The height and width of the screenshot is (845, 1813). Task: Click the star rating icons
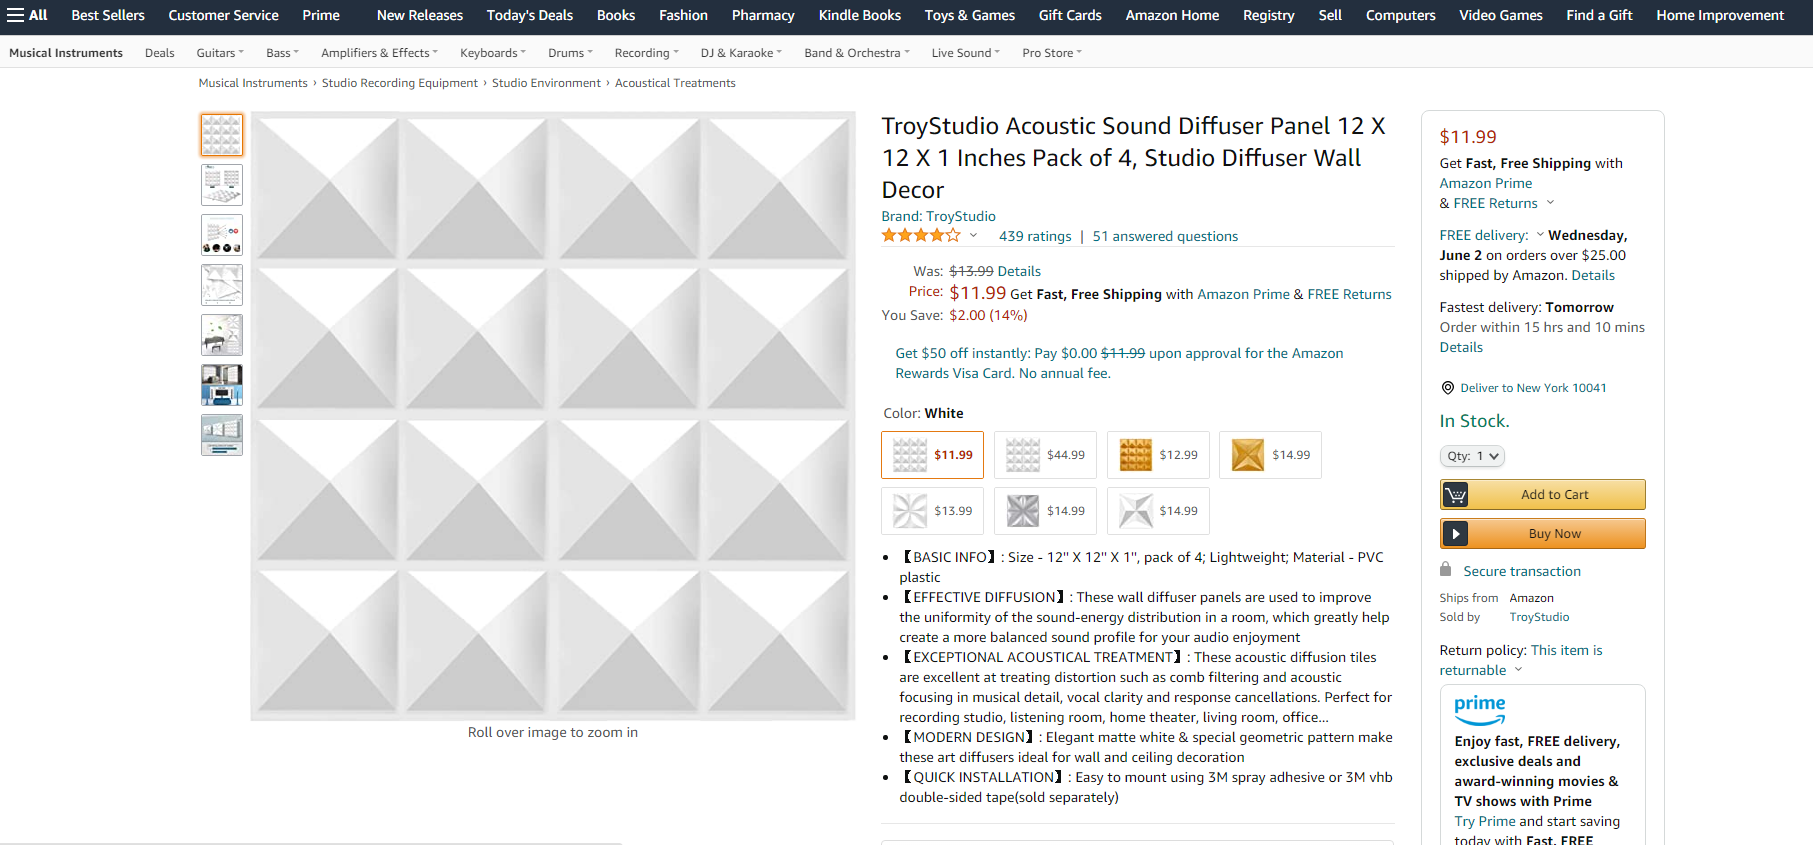[921, 236]
